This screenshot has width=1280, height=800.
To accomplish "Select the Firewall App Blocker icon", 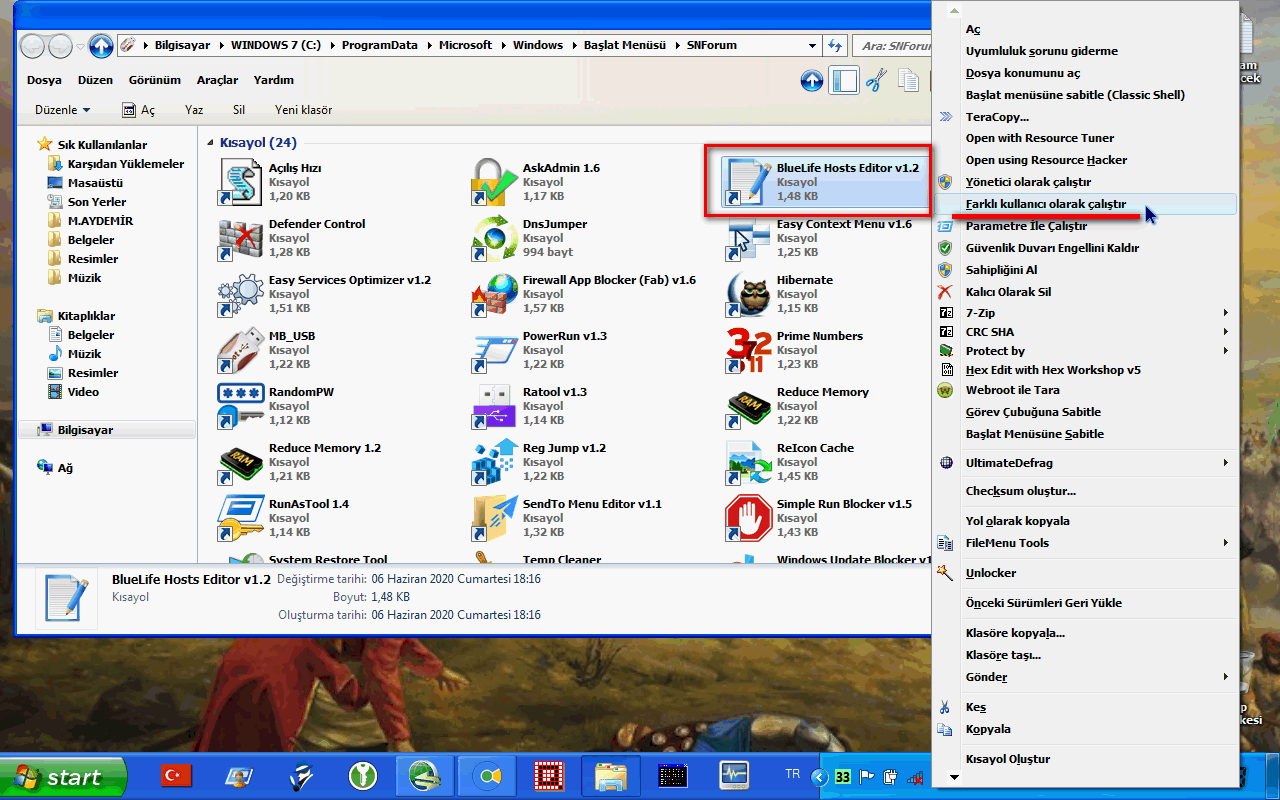I will (495, 294).
